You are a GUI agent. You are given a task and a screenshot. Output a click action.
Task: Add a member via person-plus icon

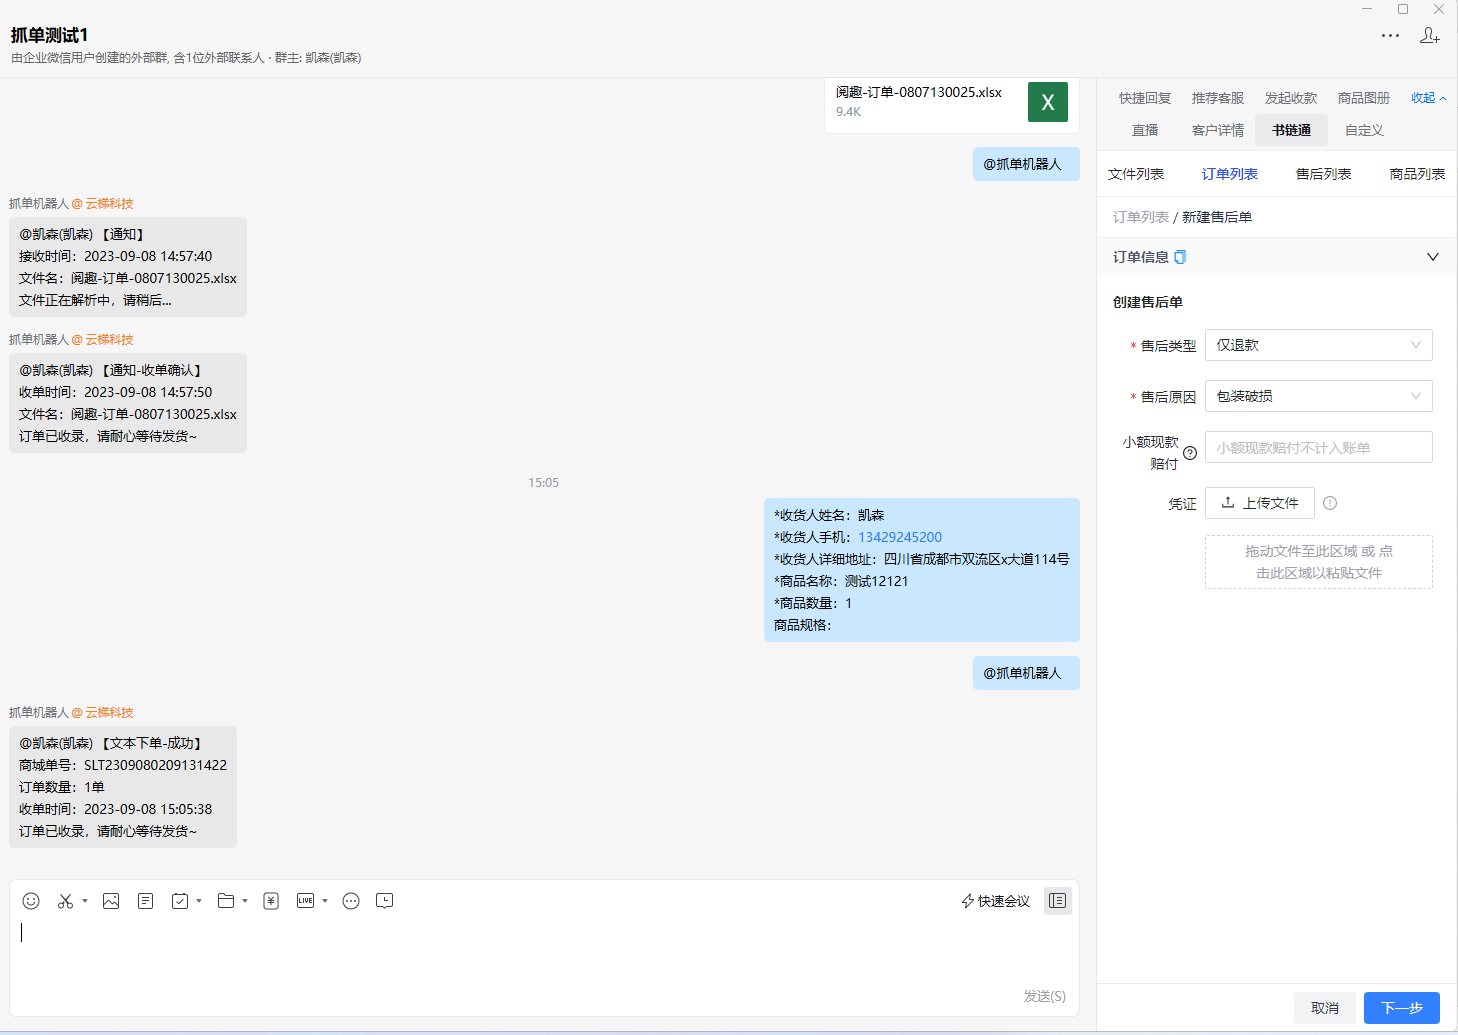click(x=1430, y=35)
